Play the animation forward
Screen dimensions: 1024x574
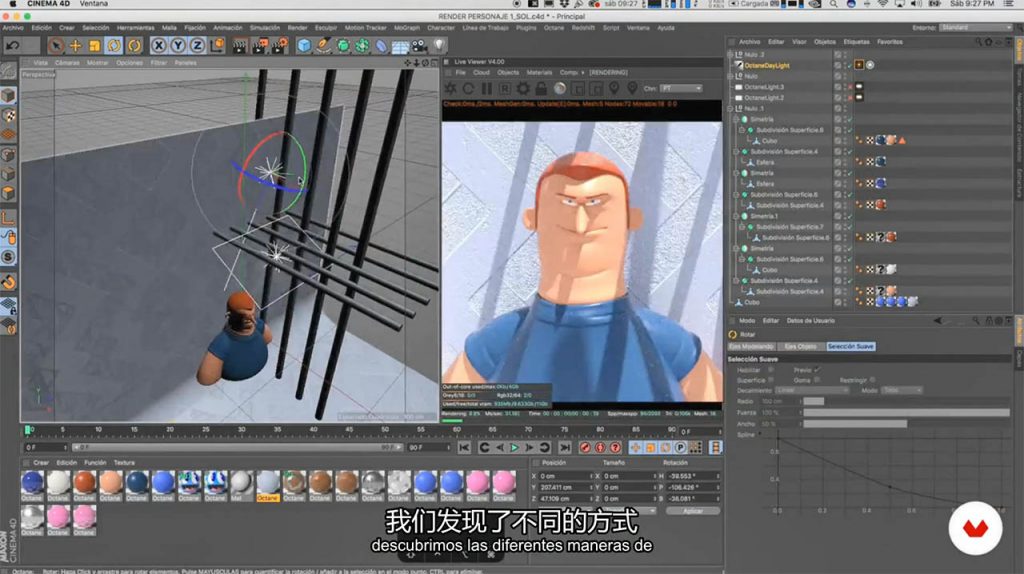515,447
